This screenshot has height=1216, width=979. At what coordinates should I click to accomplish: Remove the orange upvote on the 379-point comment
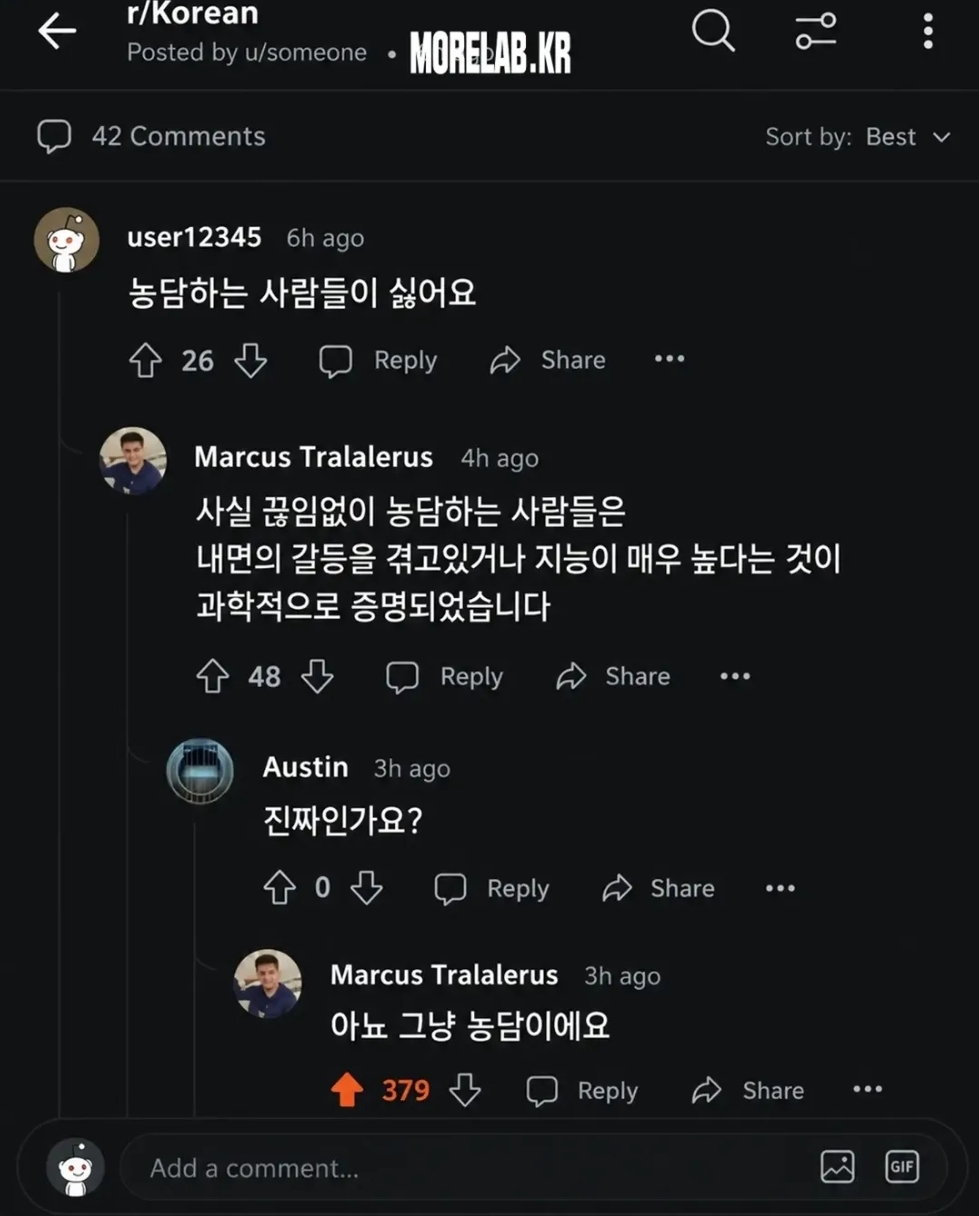[x=347, y=1090]
